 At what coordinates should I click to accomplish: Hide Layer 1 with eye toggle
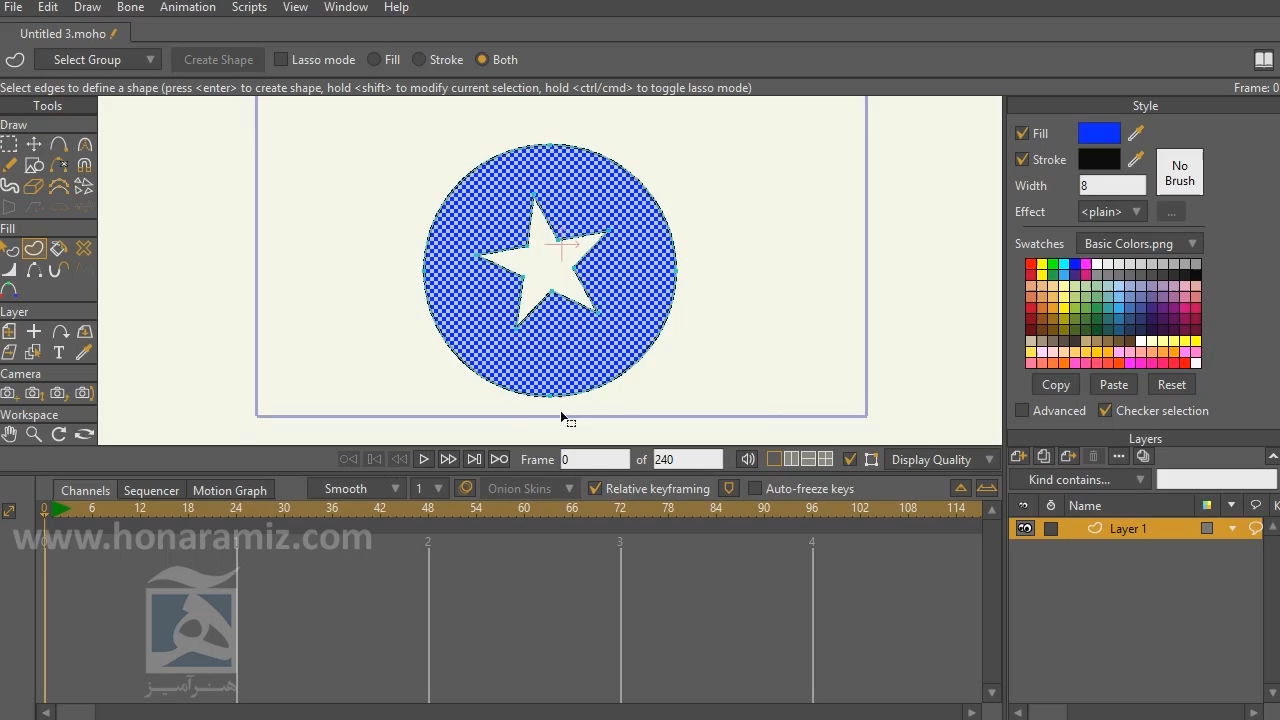tap(1025, 529)
